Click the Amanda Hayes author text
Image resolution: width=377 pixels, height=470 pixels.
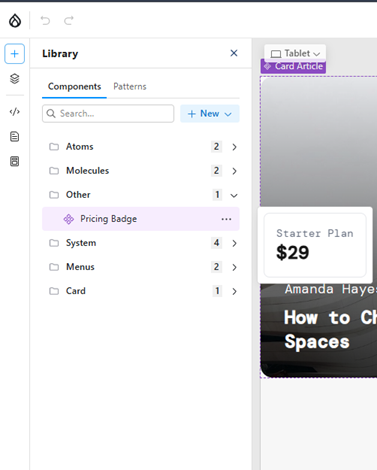331,289
